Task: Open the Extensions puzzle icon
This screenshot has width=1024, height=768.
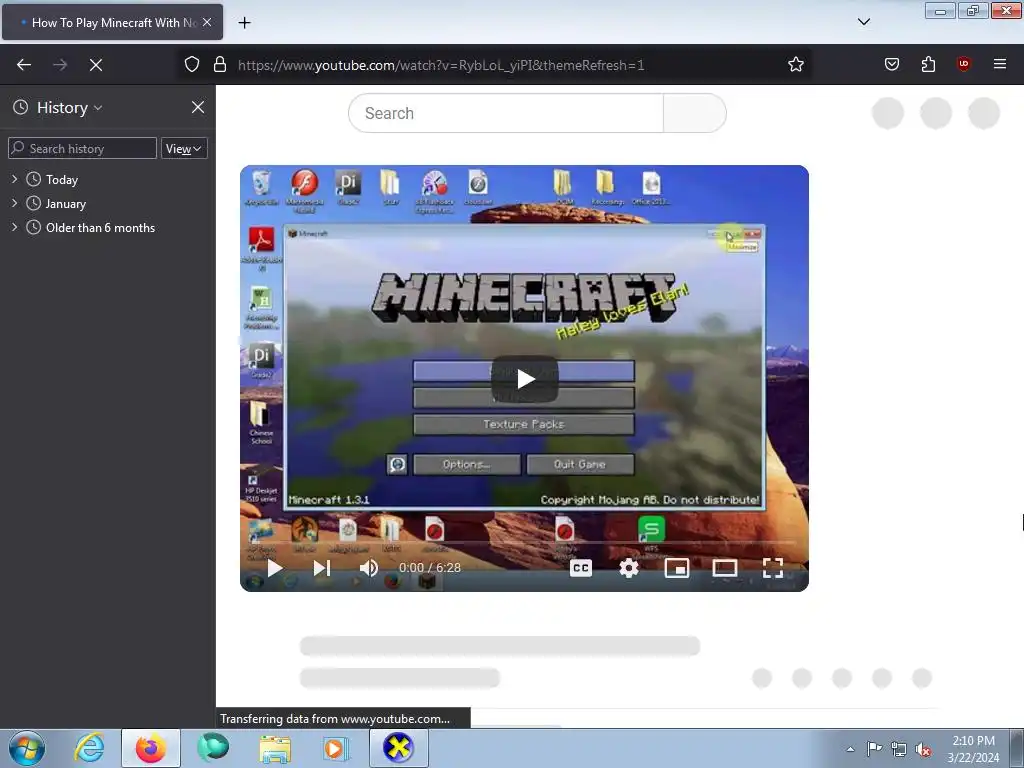Action: pyautogui.click(x=928, y=65)
